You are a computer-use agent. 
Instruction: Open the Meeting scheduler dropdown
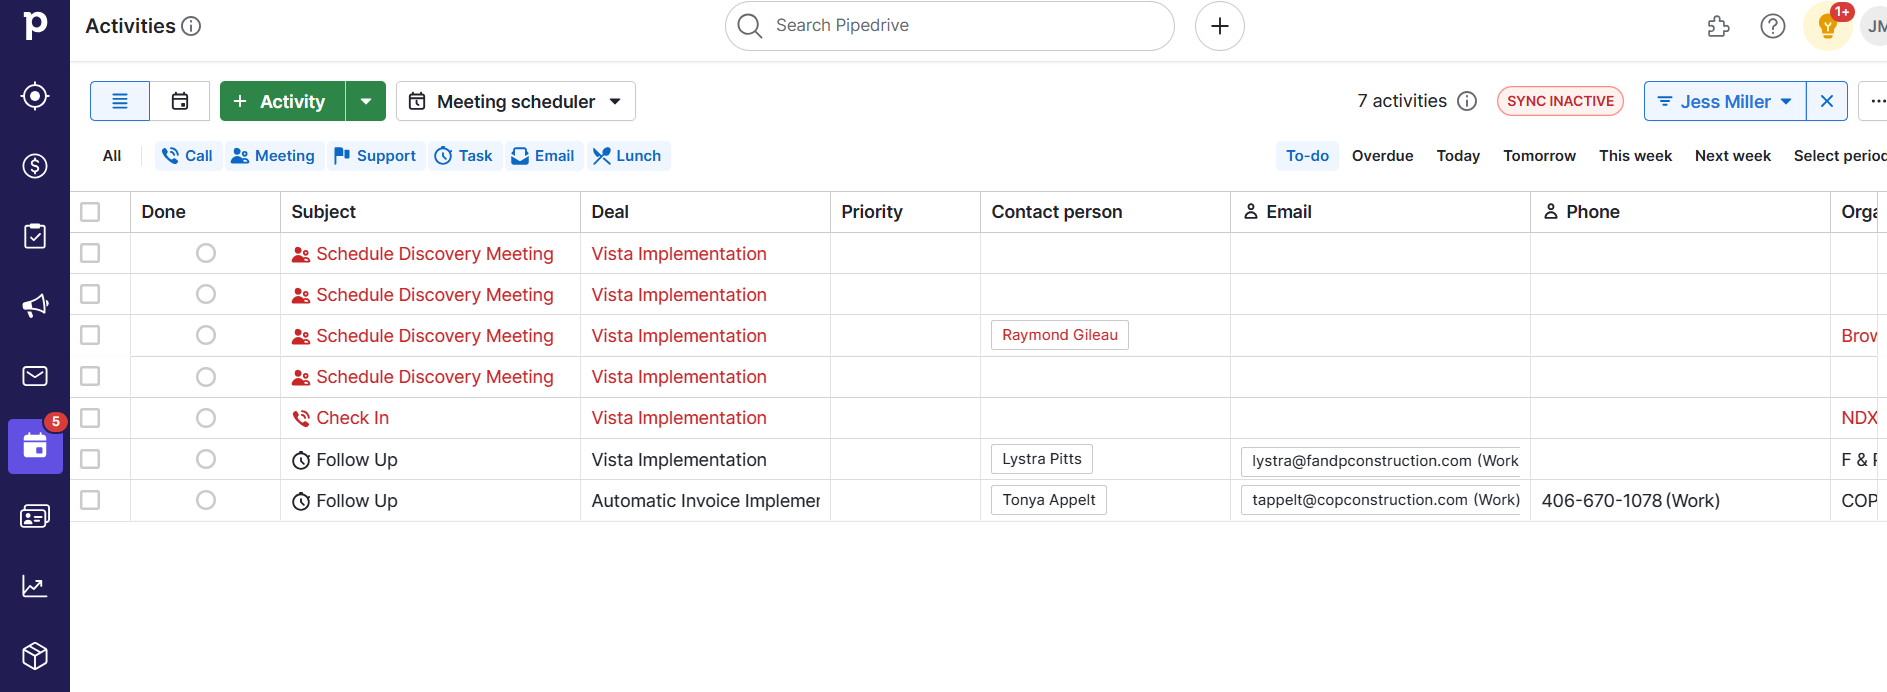(516, 101)
